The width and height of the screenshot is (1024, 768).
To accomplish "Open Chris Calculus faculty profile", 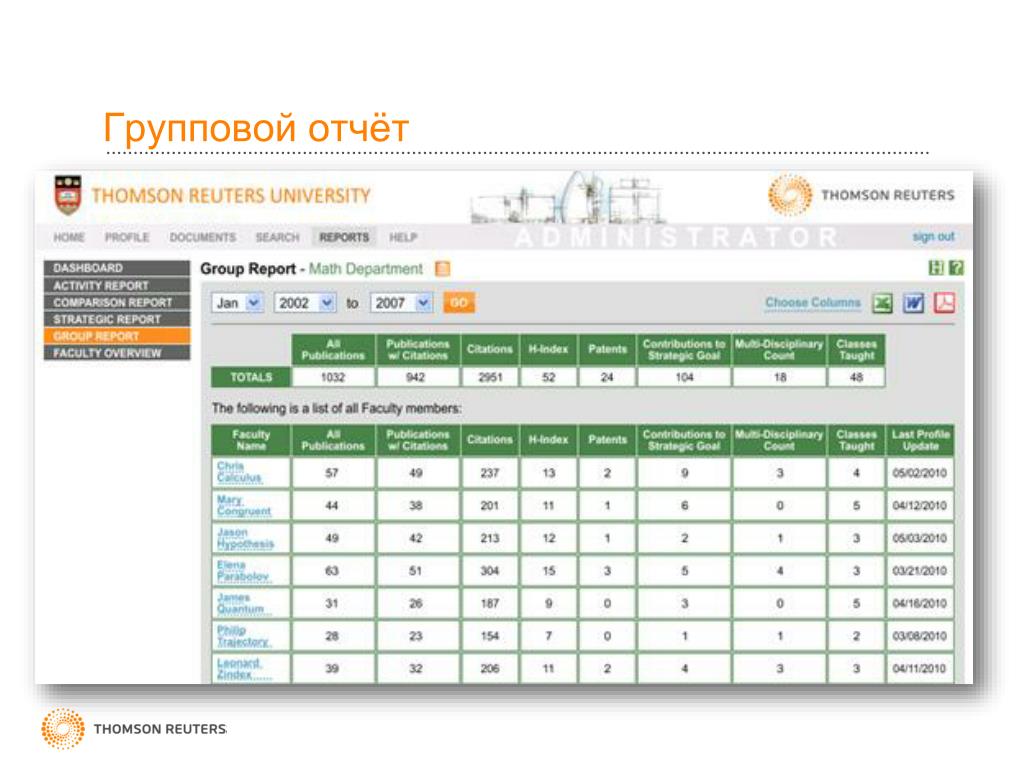I will [x=238, y=472].
